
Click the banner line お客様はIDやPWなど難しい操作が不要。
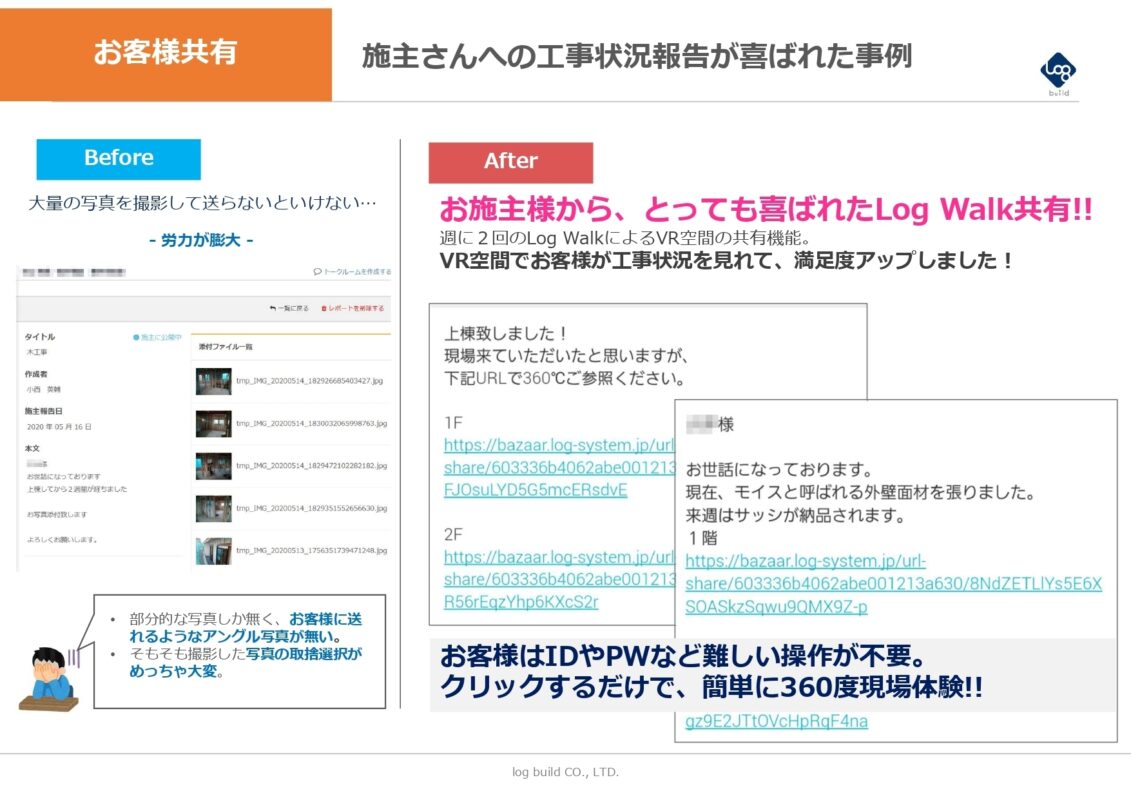[683, 656]
